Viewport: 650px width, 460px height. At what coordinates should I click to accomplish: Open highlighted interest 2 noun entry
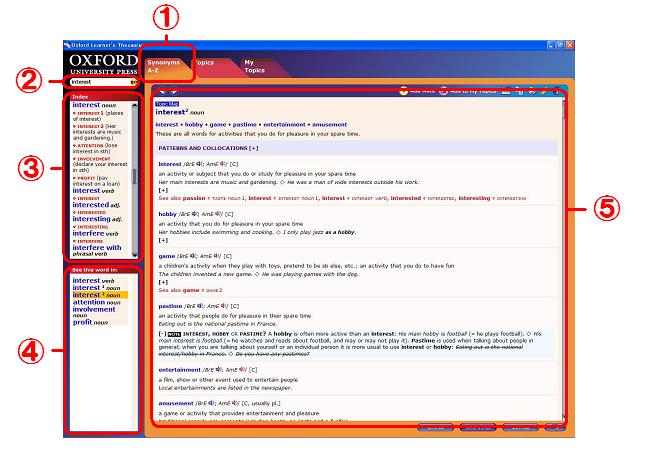pyautogui.click(x=100, y=295)
